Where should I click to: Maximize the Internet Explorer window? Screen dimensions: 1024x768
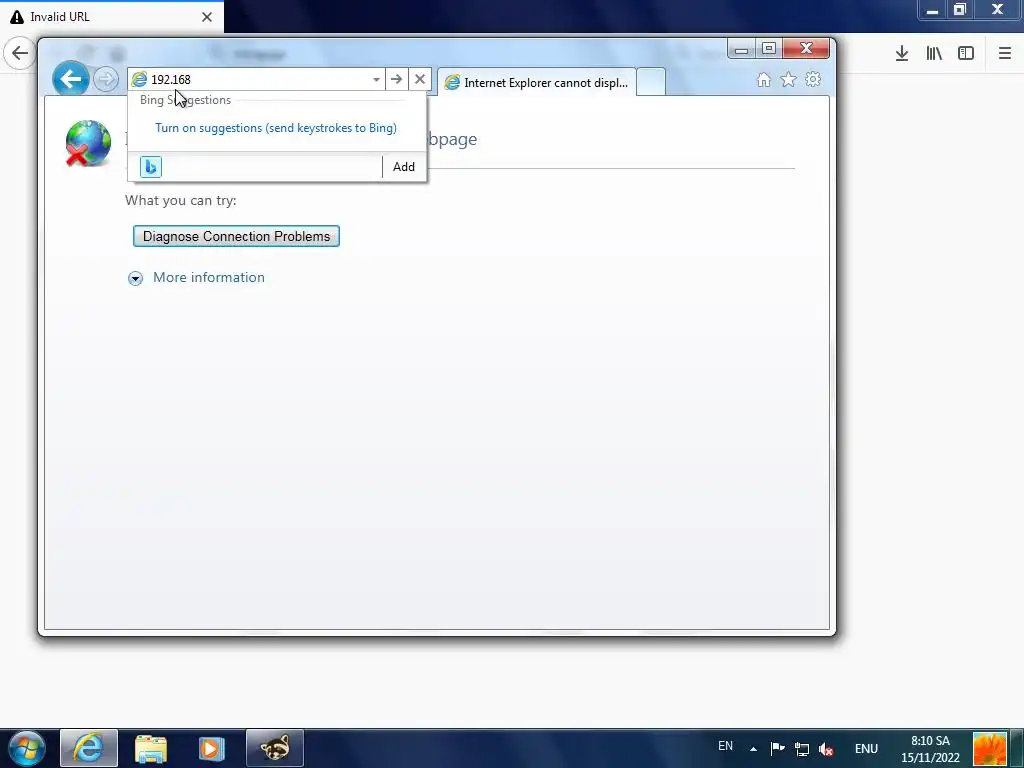pyautogui.click(x=769, y=49)
